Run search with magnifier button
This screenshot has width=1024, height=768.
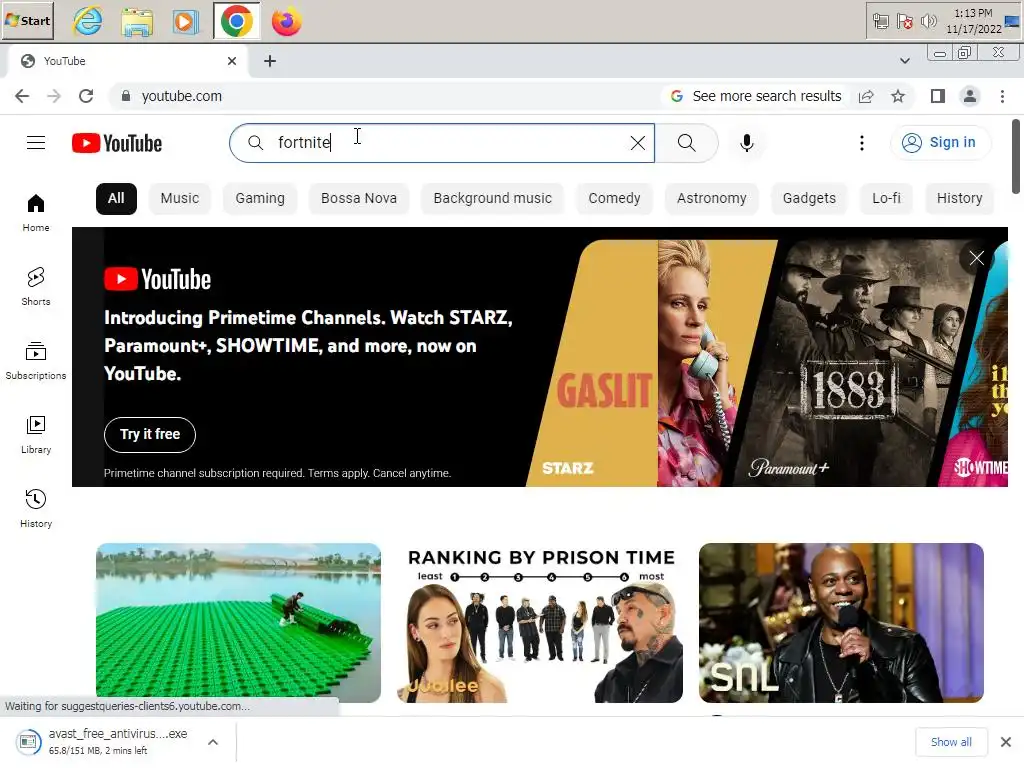[686, 142]
